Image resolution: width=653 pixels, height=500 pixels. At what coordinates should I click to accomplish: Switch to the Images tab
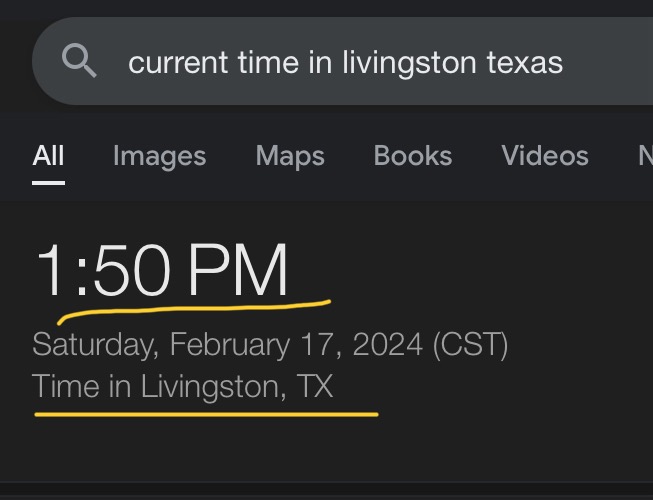coord(159,156)
